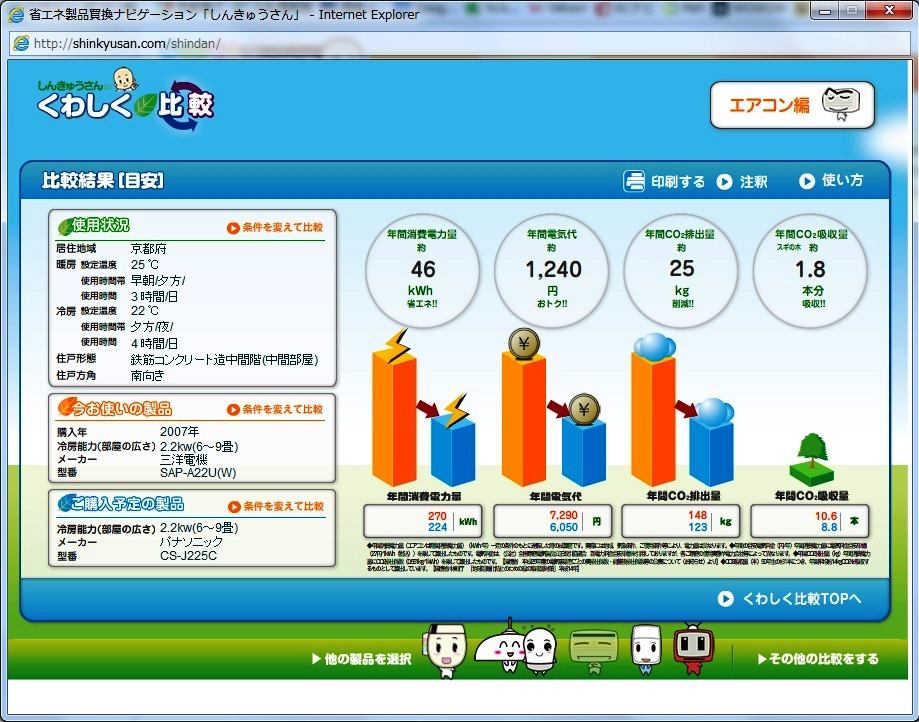Click the planned maker パナソニック
Image resolution: width=919 pixels, height=722 pixels.
(x=191, y=542)
